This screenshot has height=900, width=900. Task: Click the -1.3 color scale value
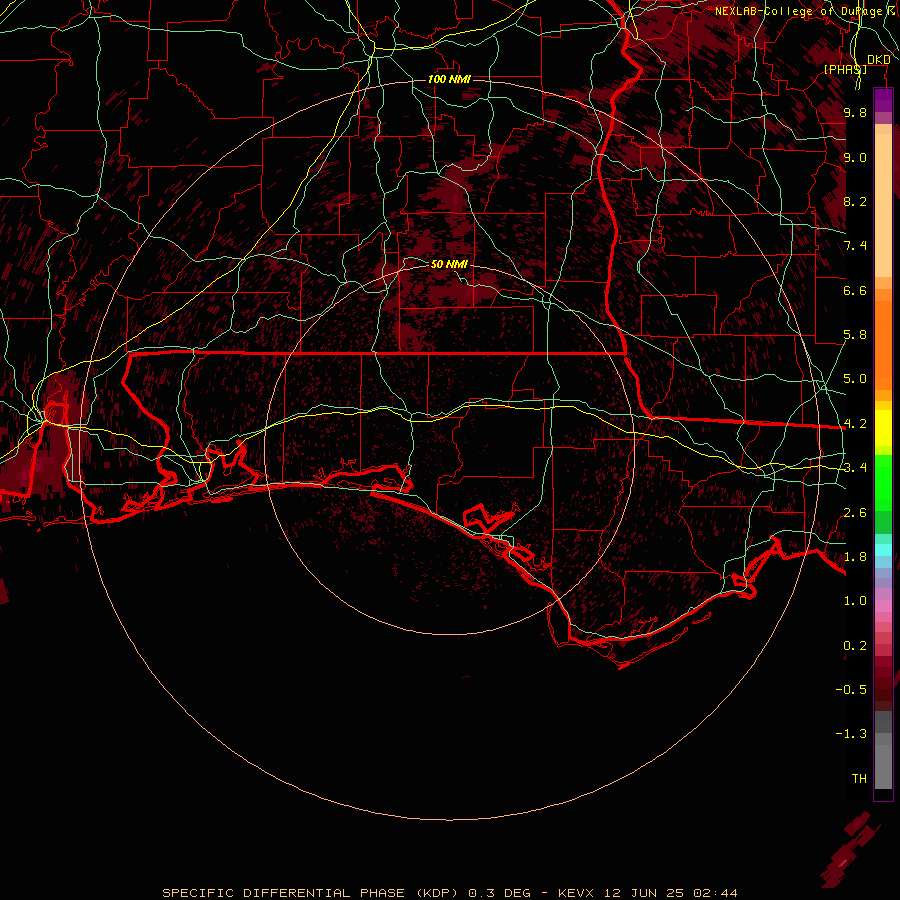tap(851, 734)
